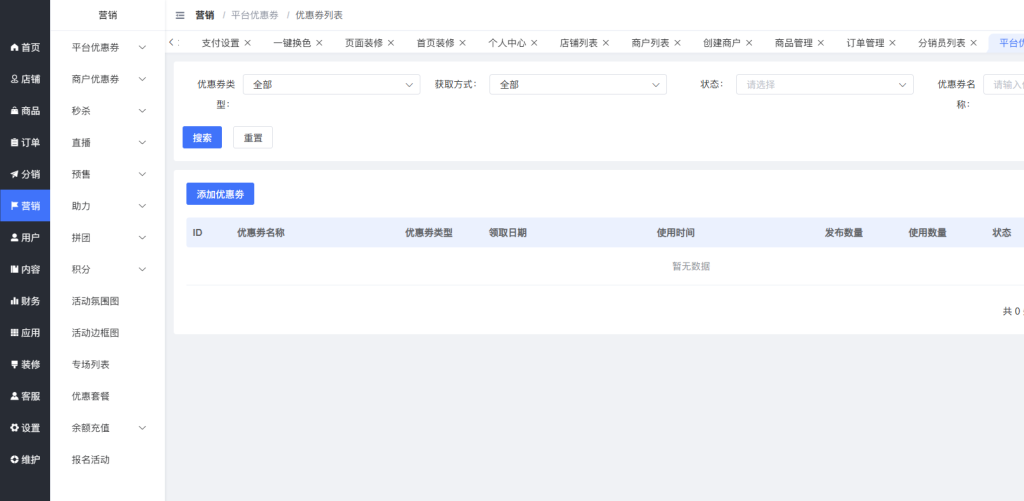Close the 支付设置 tab
Viewport: 1024px width, 501px height.
[x=248, y=42]
